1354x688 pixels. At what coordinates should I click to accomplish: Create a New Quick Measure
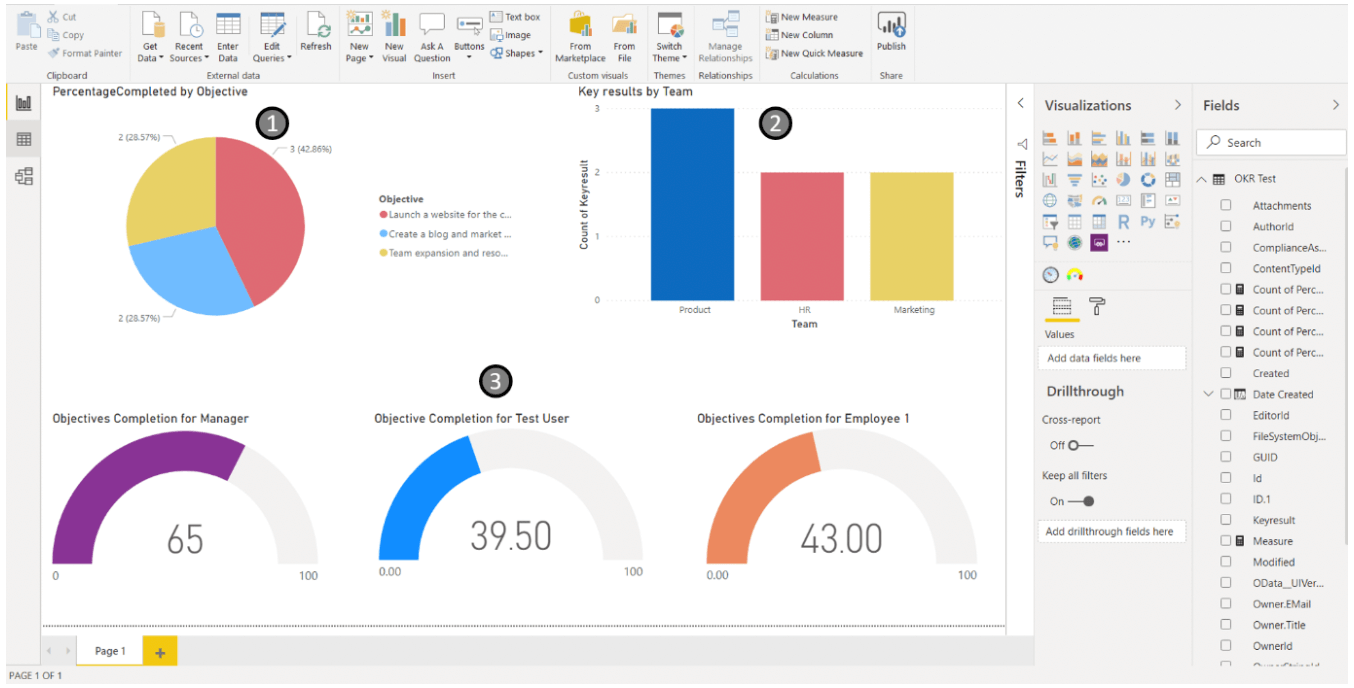pos(814,53)
